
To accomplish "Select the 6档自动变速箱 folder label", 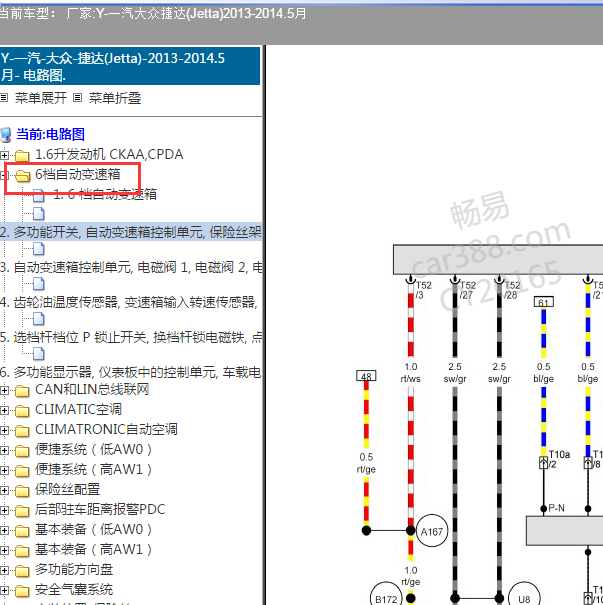I will pyautogui.click(x=78, y=174).
